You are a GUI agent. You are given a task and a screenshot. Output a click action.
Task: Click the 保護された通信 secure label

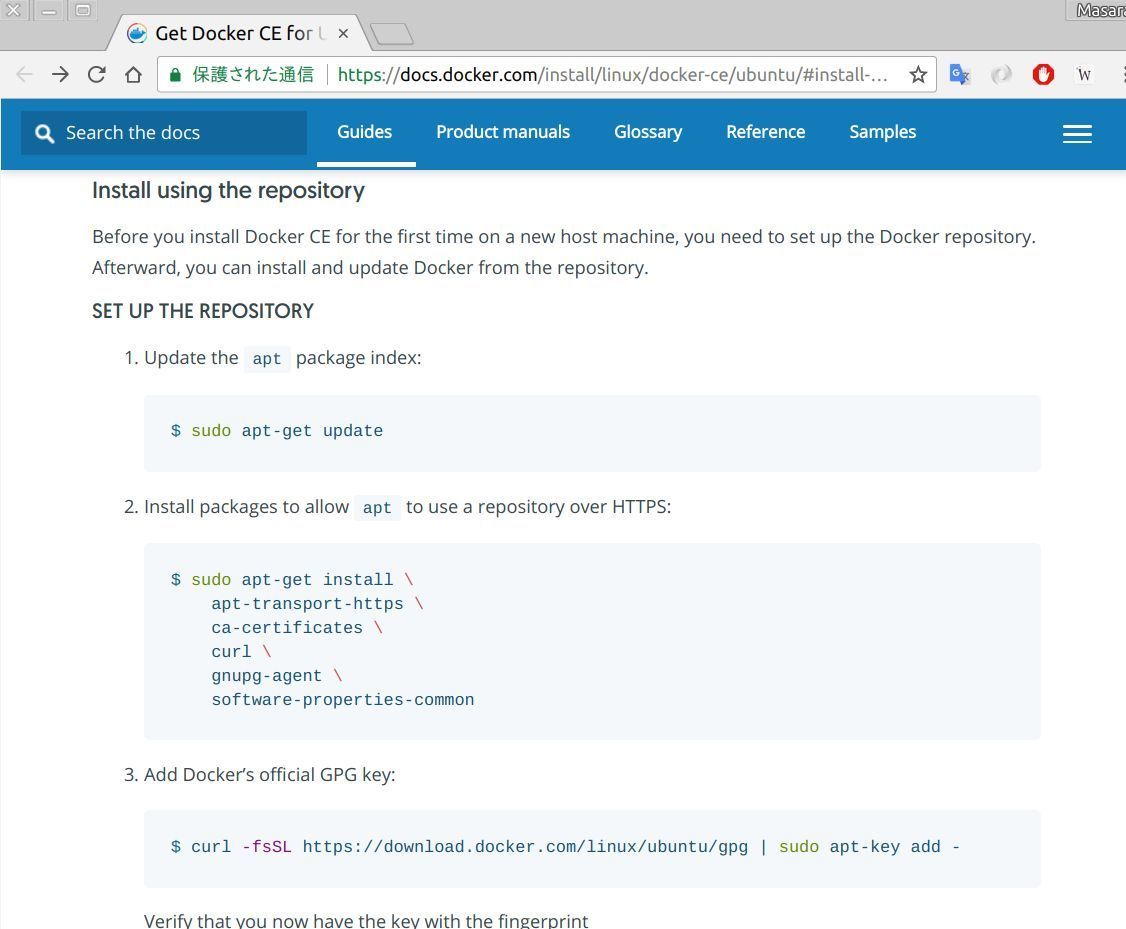(x=253, y=75)
